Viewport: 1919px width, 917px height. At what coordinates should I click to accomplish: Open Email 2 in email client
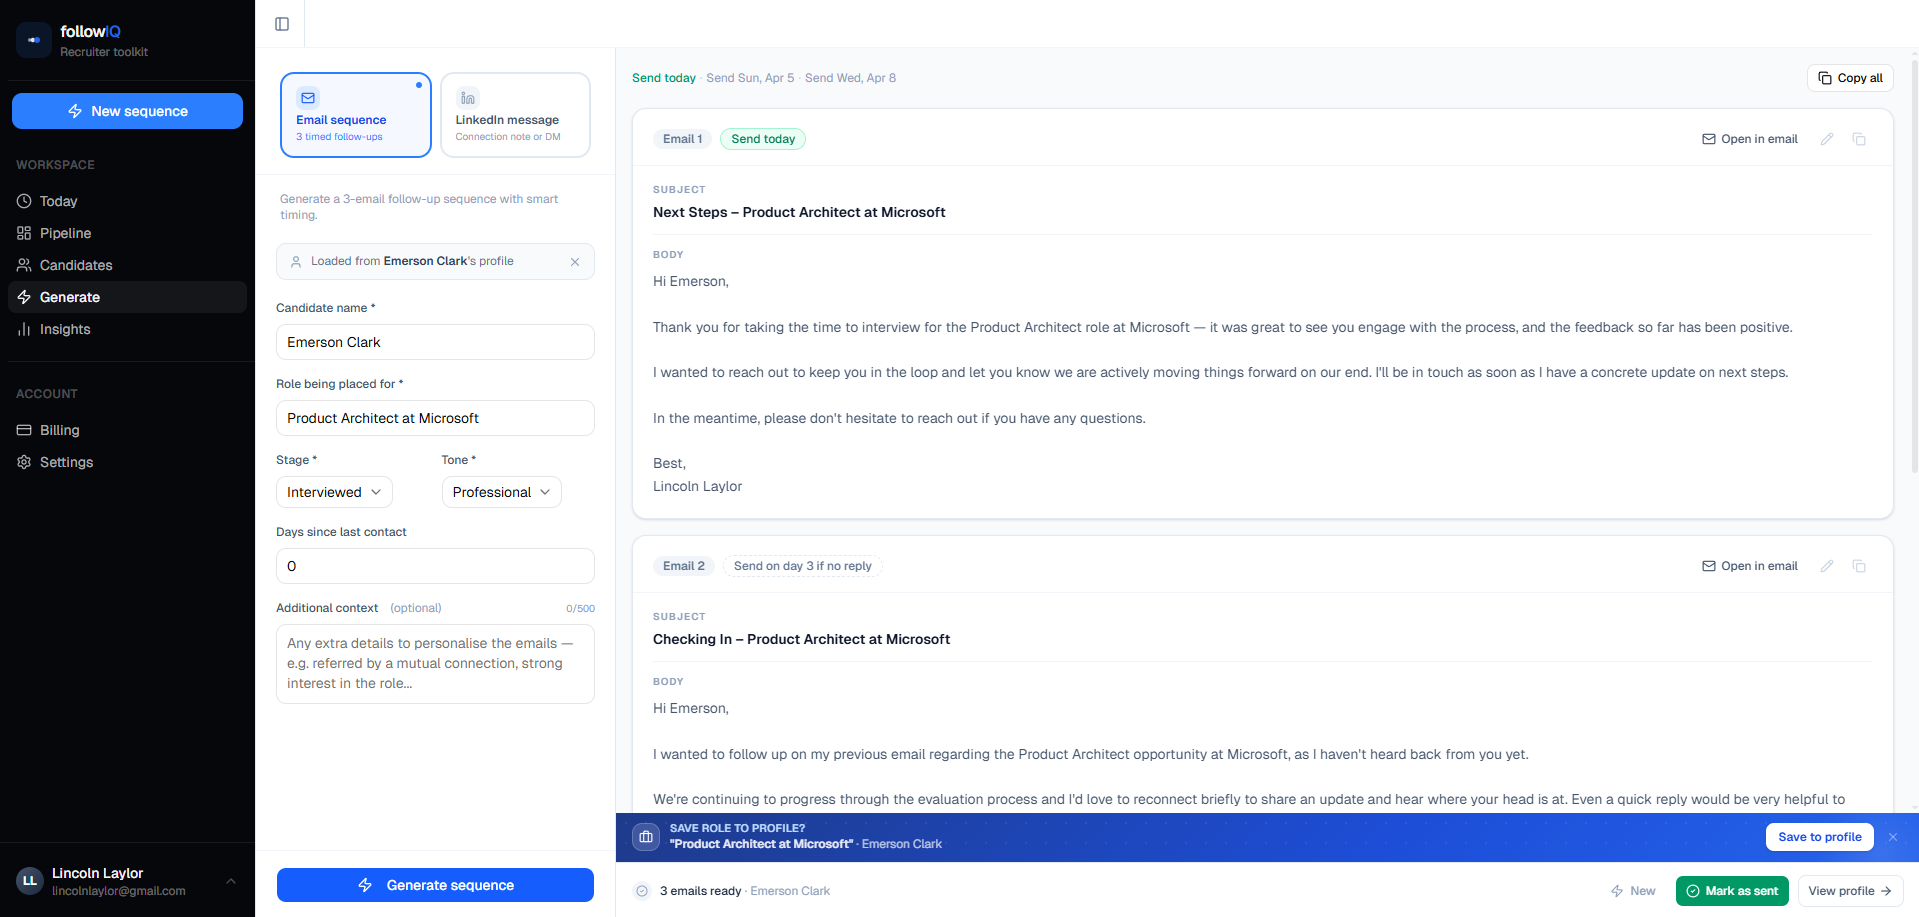click(1750, 566)
